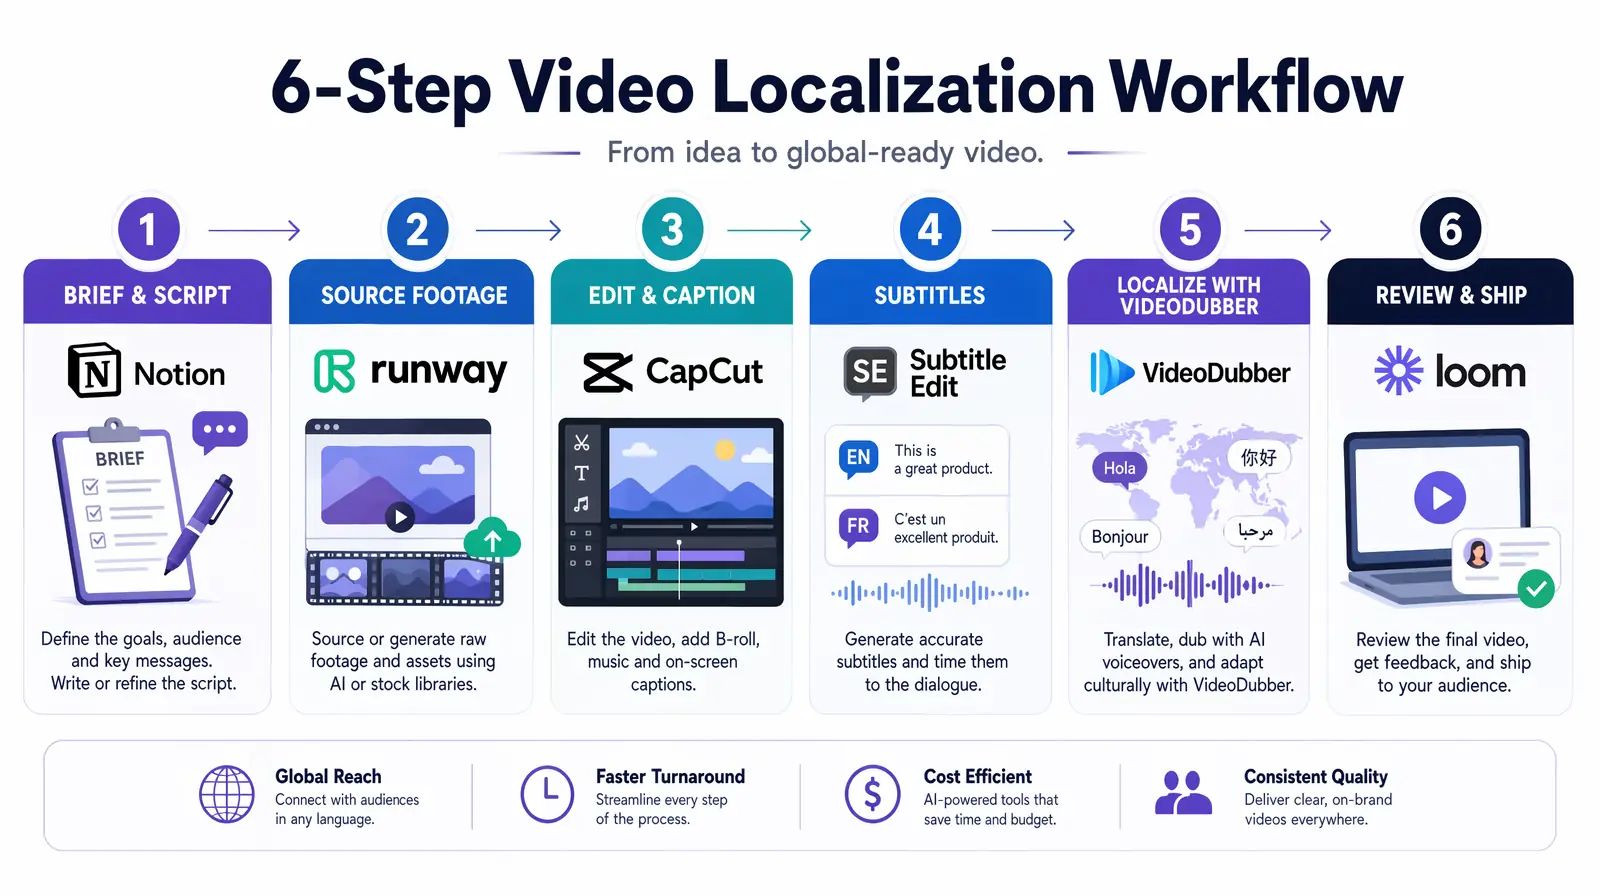Click the Runway logo icon
Screen dimensions: 1600x896
[x=334, y=371]
